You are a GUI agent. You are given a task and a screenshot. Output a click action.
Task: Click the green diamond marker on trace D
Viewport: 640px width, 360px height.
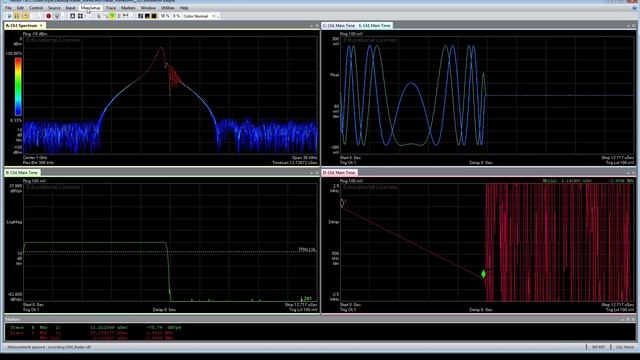click(483, 274)
